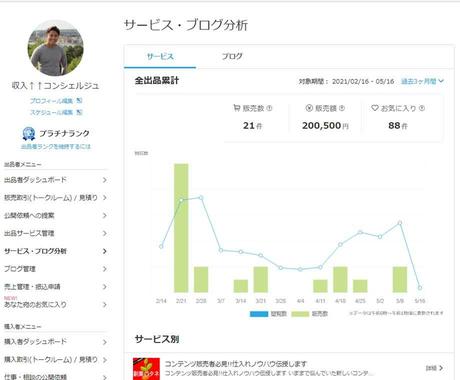Expand chevron next to あなた宛のお気に入り
The height and width of the screenshot is (380, 460).
pos(105,304)
